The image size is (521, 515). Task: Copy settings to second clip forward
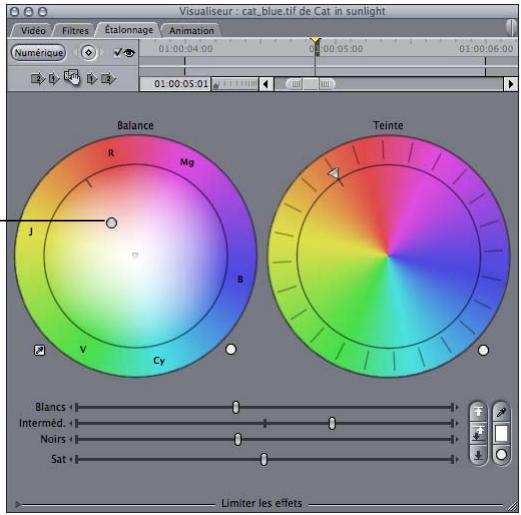coord(108,79)
